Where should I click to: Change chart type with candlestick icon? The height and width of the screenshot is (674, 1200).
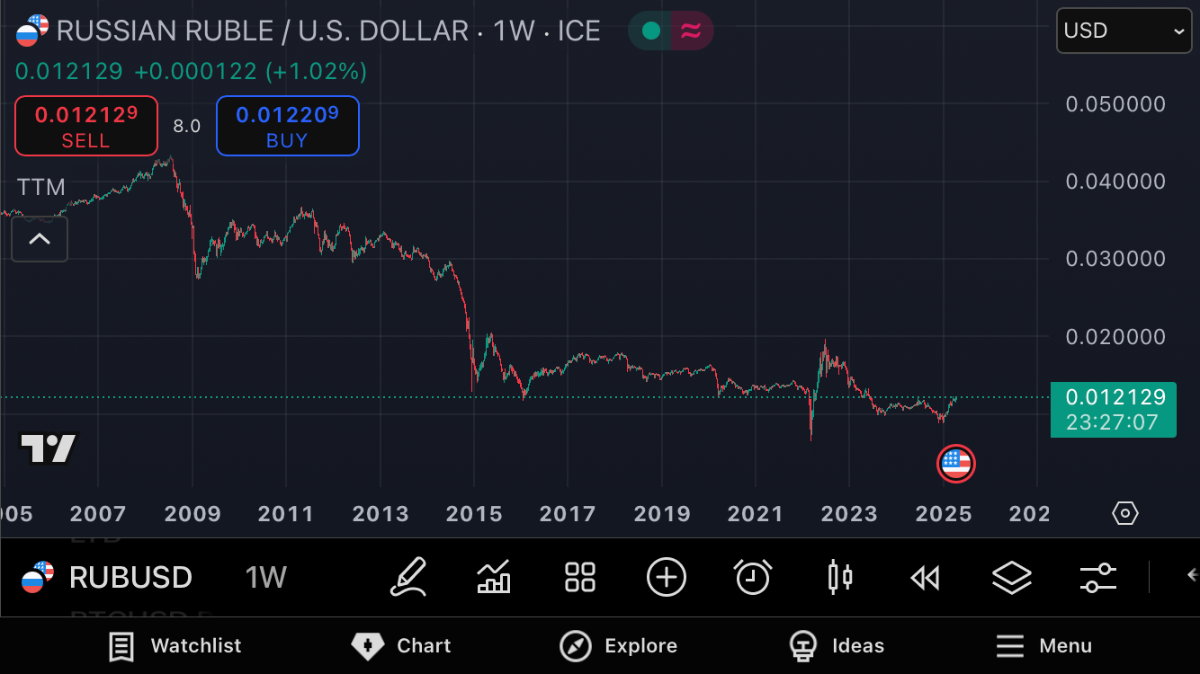click(840, 577)
